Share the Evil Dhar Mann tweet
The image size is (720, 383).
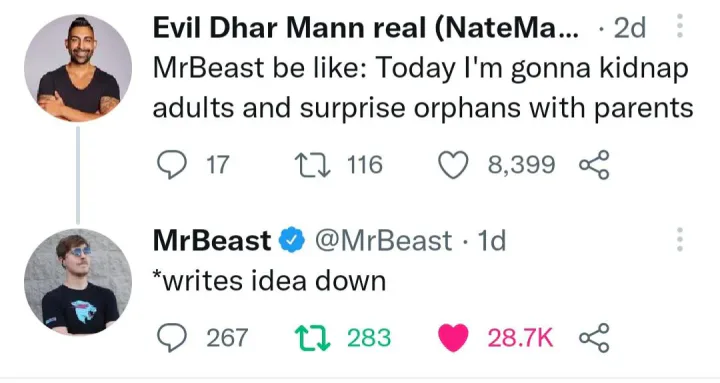click(x=594, y=165)
